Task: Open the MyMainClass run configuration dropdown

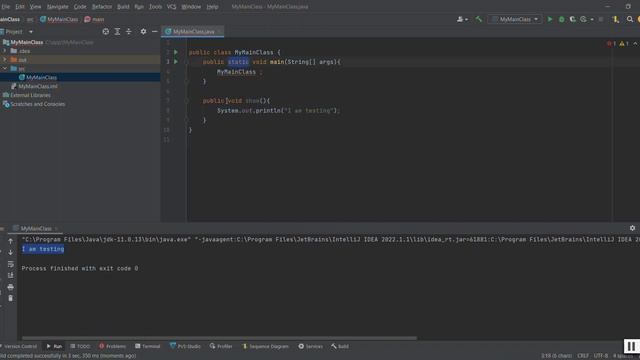Action: click(x=515, y=19)
